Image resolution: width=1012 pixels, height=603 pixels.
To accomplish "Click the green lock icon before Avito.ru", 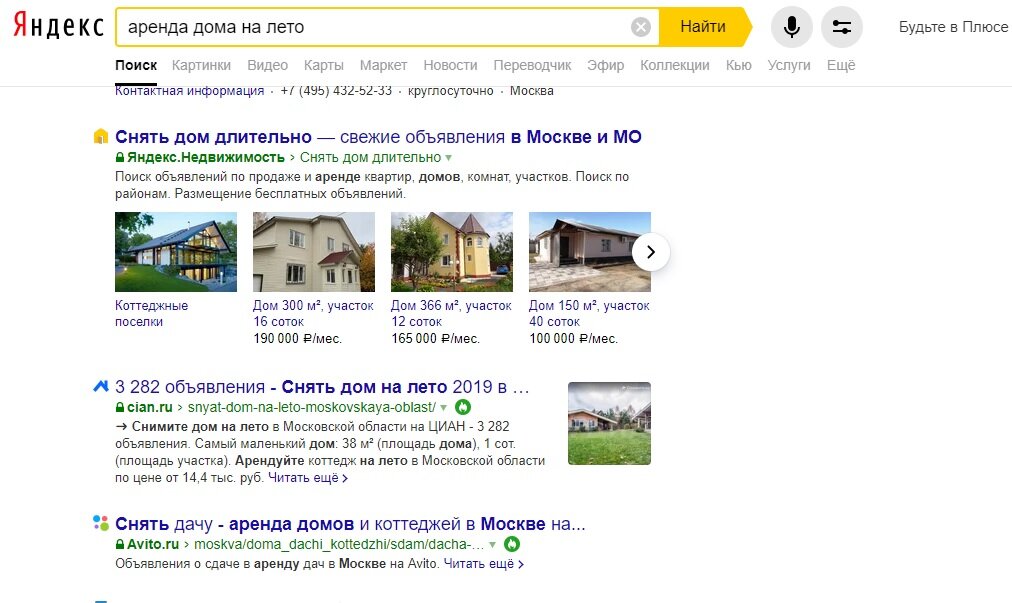I will tap(119, 544).
